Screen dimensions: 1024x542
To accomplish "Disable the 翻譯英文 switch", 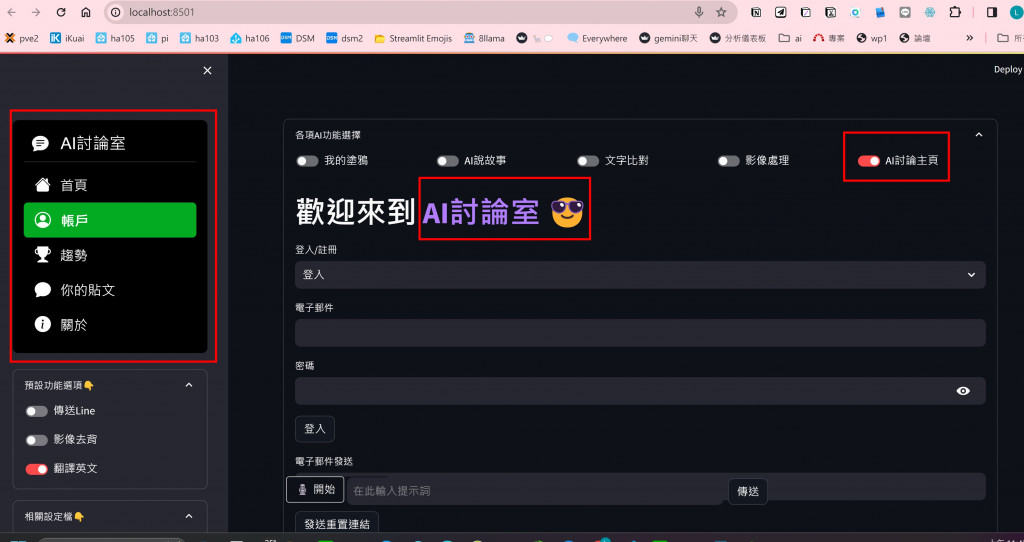I will (x=37, y=469).
